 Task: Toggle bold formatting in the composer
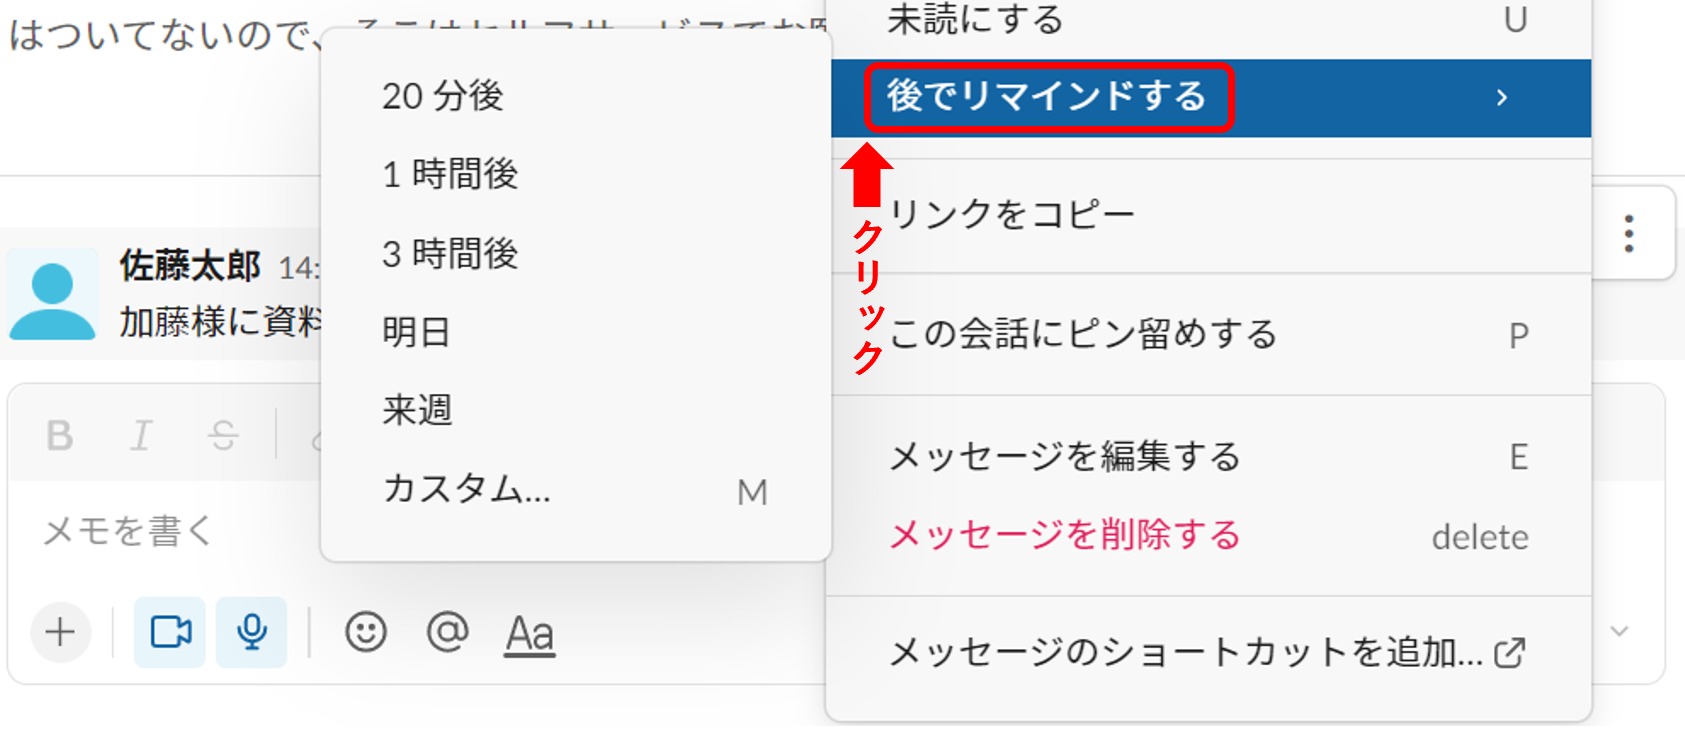[x=60, y=436]
